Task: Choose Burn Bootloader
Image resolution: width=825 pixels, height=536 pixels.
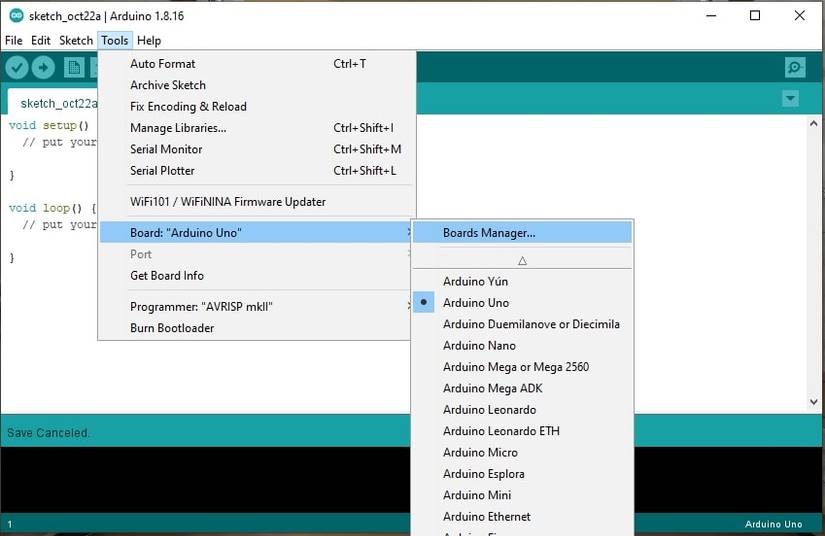Action: [x=255, y=328]
